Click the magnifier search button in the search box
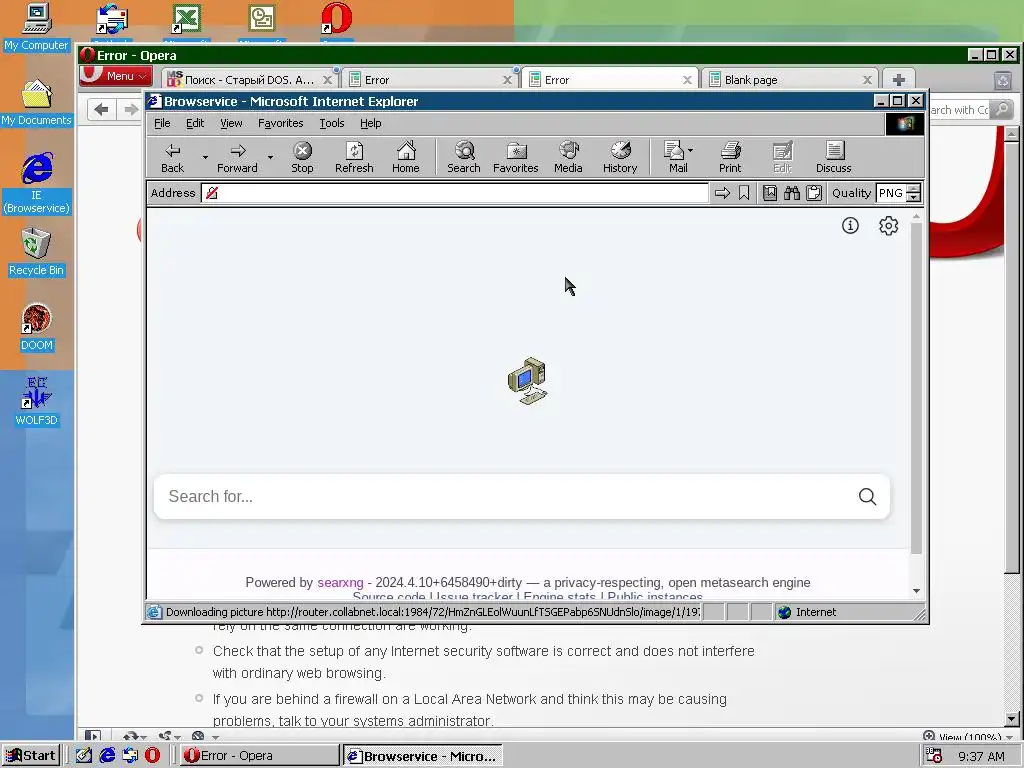Image resolution: width=1024 pixels, height=768 pixels. pyautogui.click(x=867, y=496)
